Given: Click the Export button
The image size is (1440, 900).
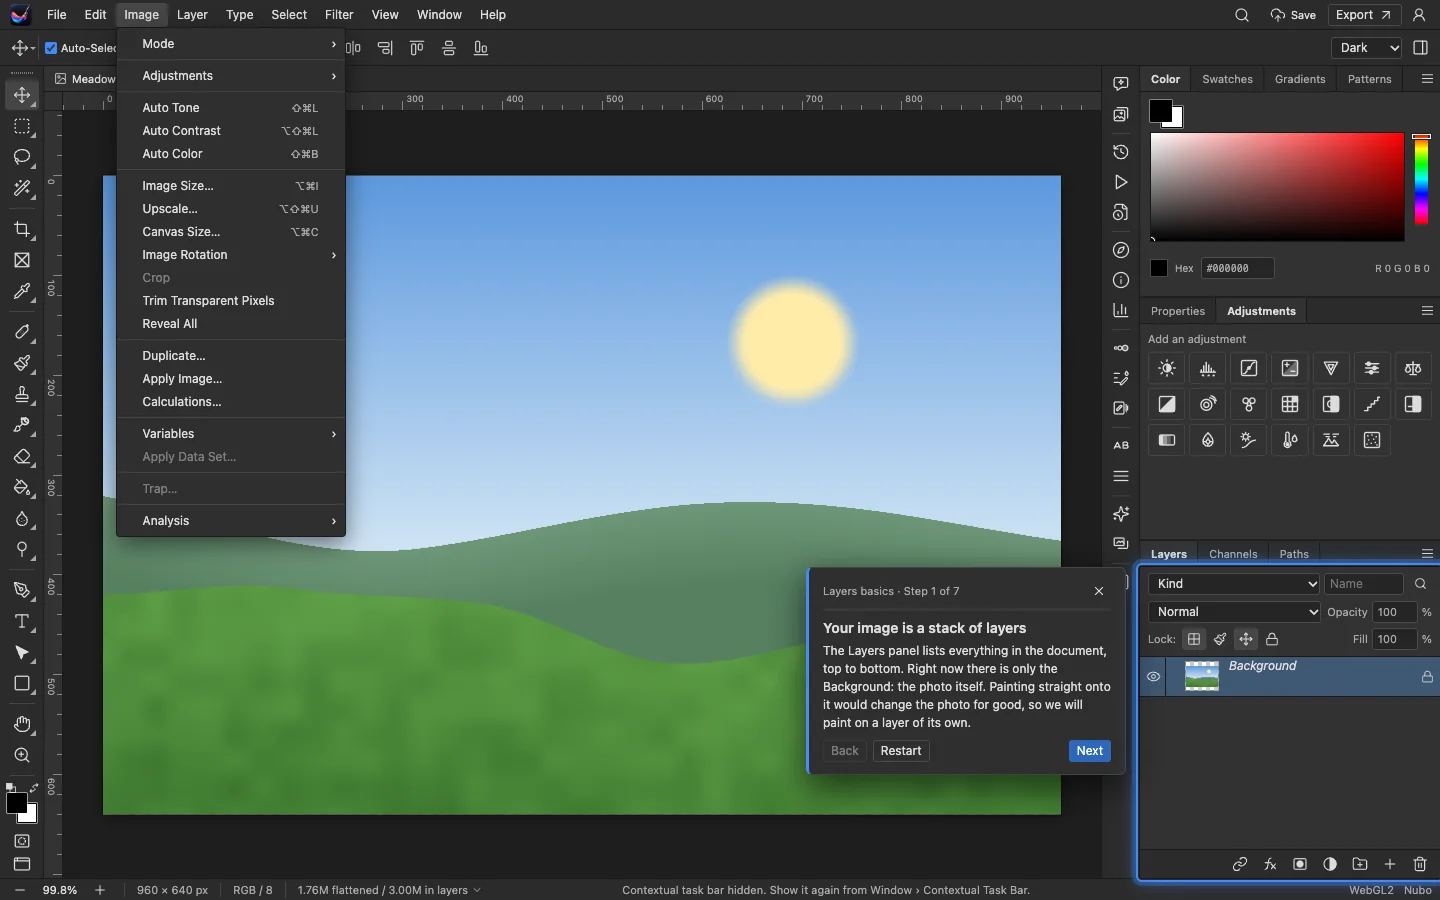Looking at the screenshot, I should 1363,15.
